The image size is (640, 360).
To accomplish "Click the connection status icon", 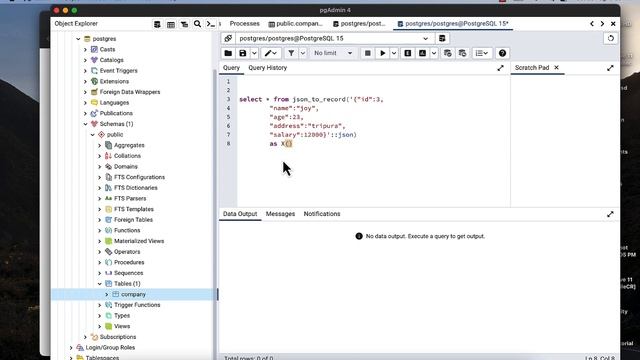I will tap(228, 38).
